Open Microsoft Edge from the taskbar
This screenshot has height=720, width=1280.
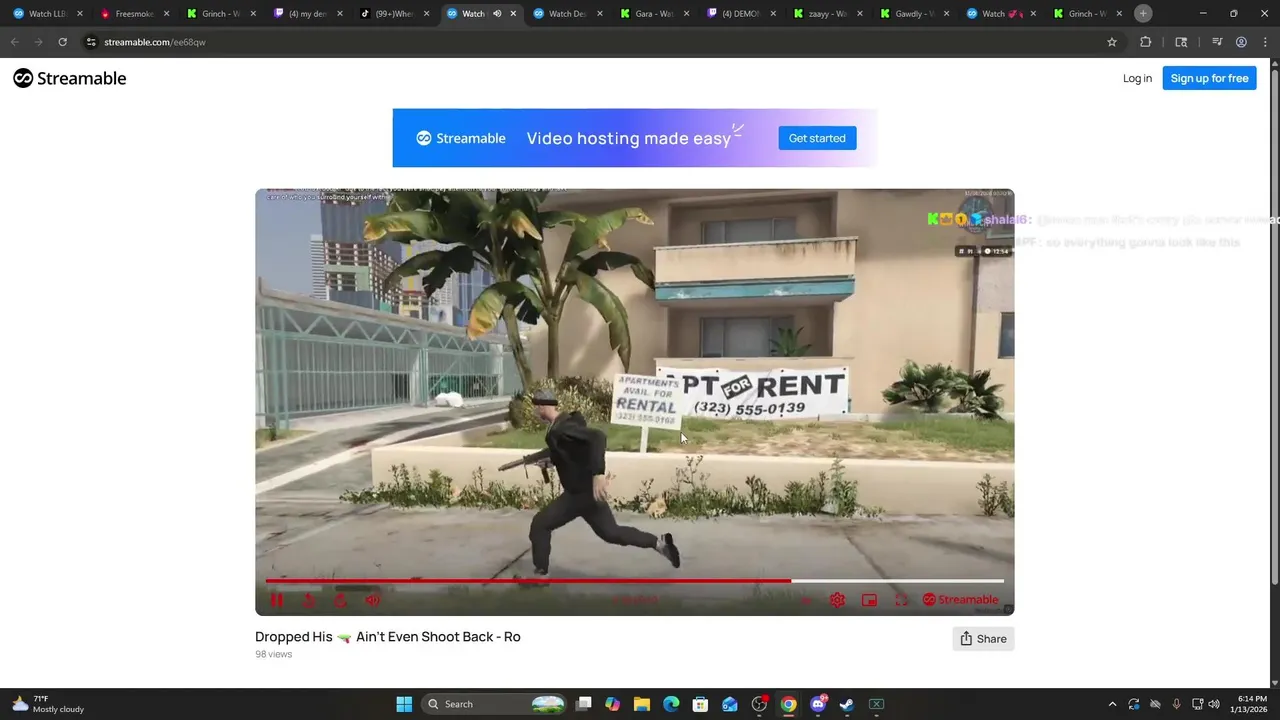click(x=671, y=704)
